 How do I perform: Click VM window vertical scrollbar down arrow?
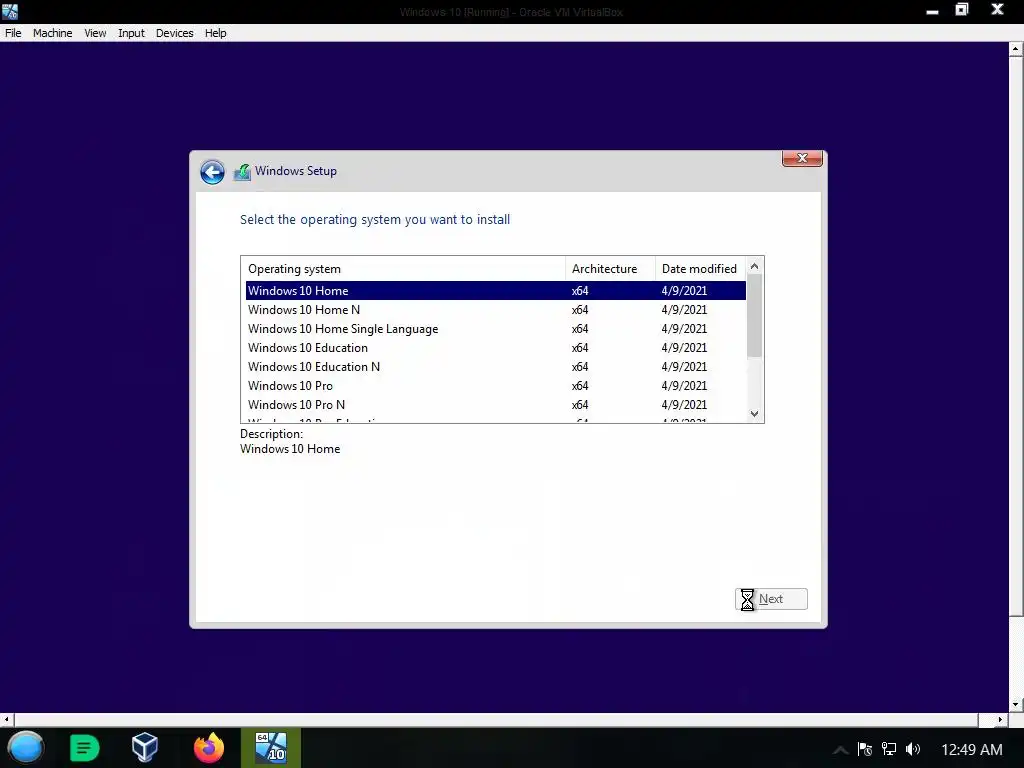1016,705
